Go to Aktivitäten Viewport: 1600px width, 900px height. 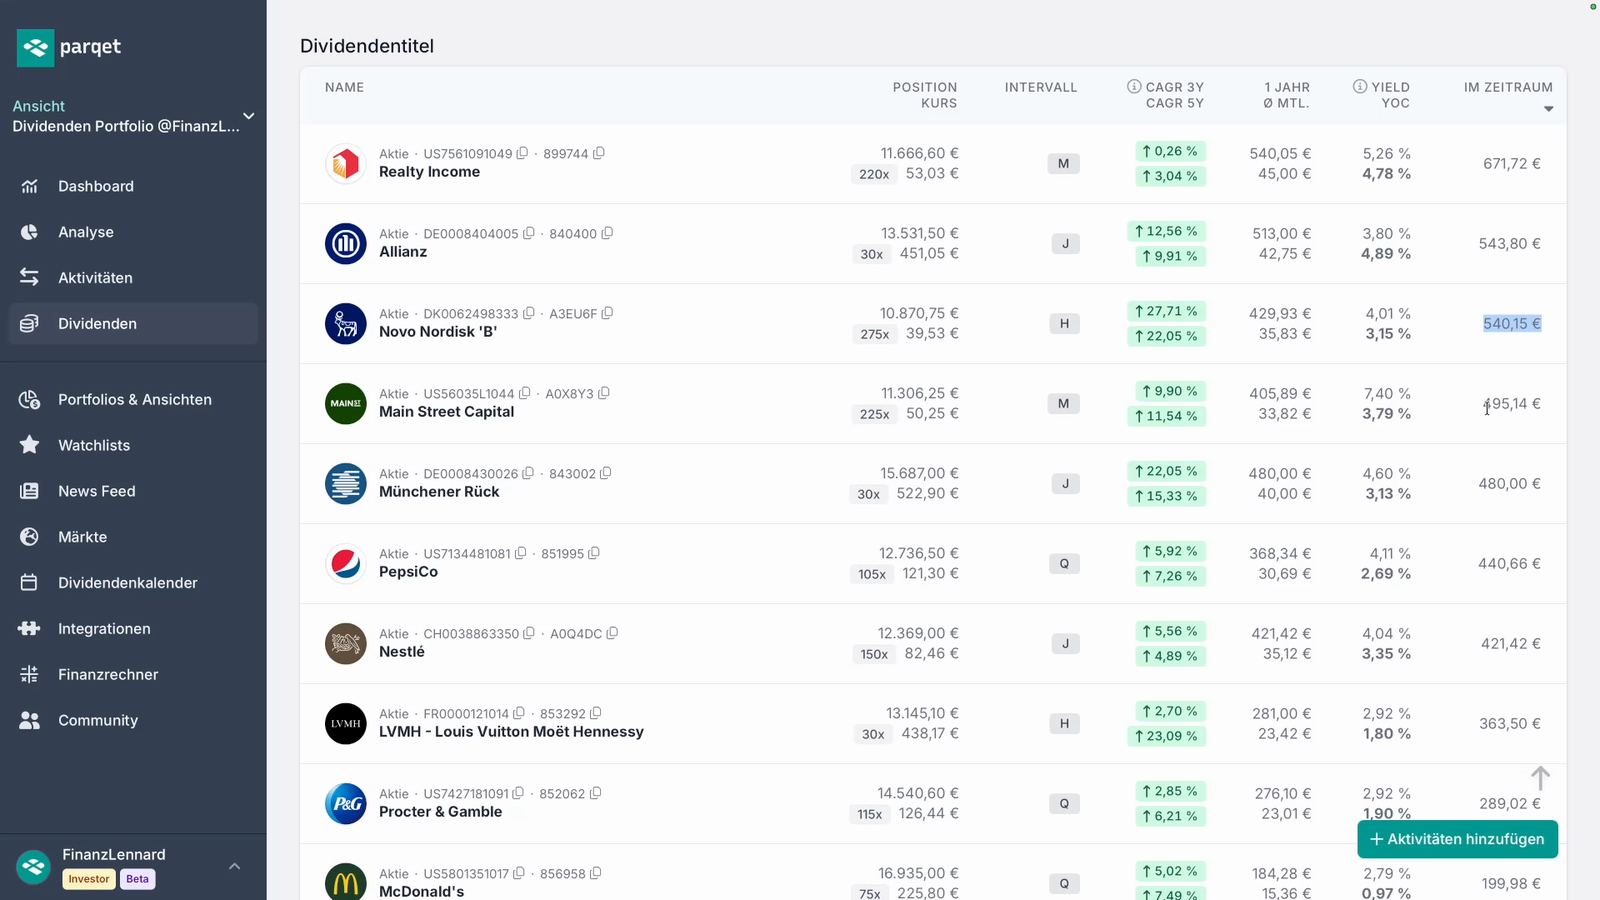(95, 278)
